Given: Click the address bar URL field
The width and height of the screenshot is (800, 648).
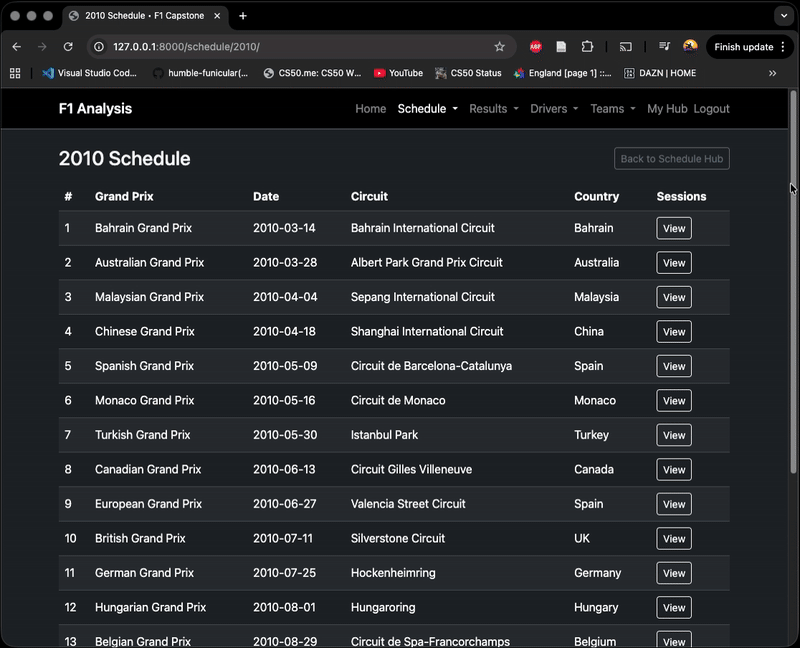Looking at the screenshot, I should [300, 47].
